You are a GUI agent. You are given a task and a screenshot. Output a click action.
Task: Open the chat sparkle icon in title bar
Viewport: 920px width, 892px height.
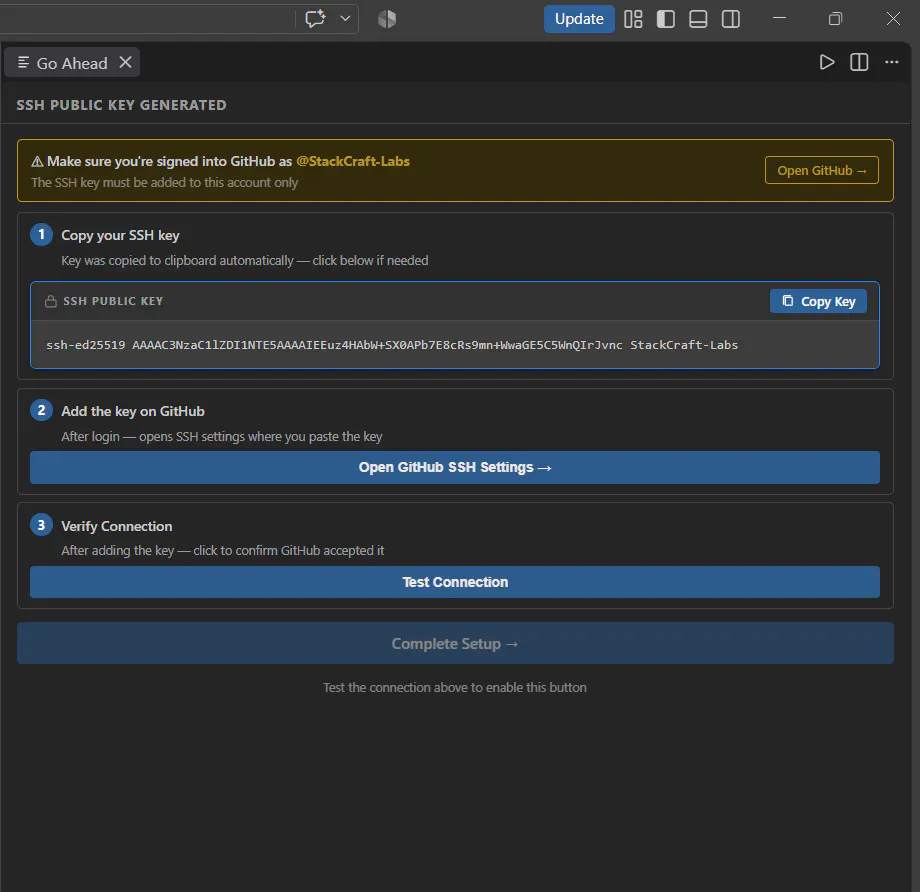[x=315, y=19]
